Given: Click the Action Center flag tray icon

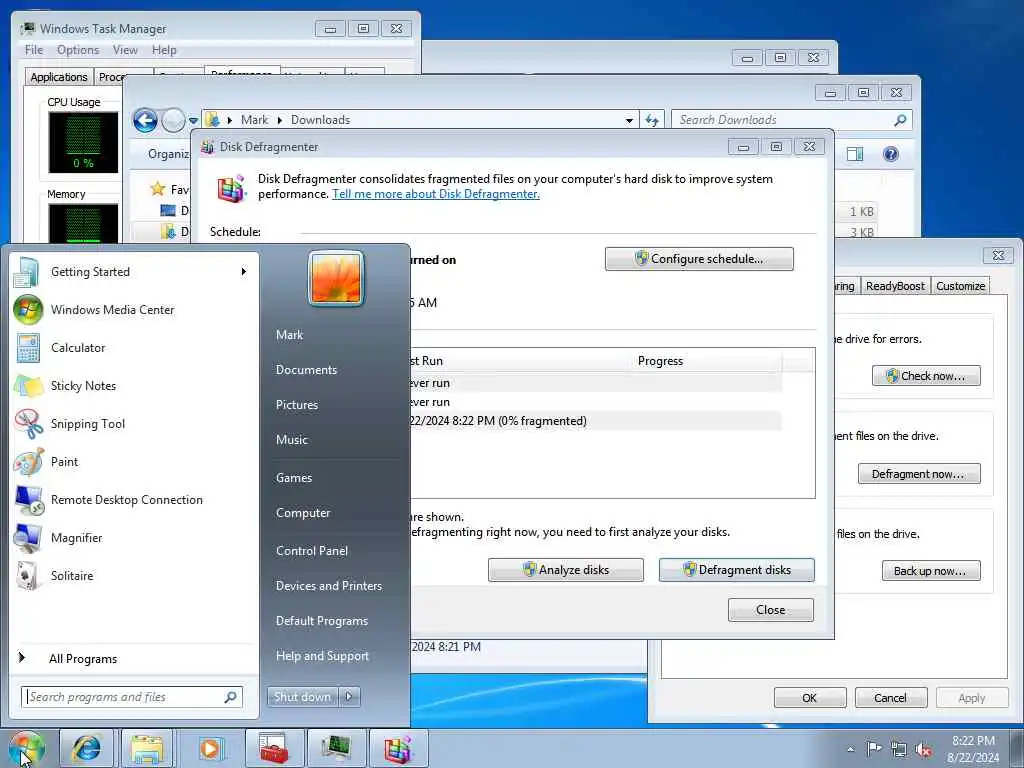Looking at the screenshot, I should tap(874, 748).
